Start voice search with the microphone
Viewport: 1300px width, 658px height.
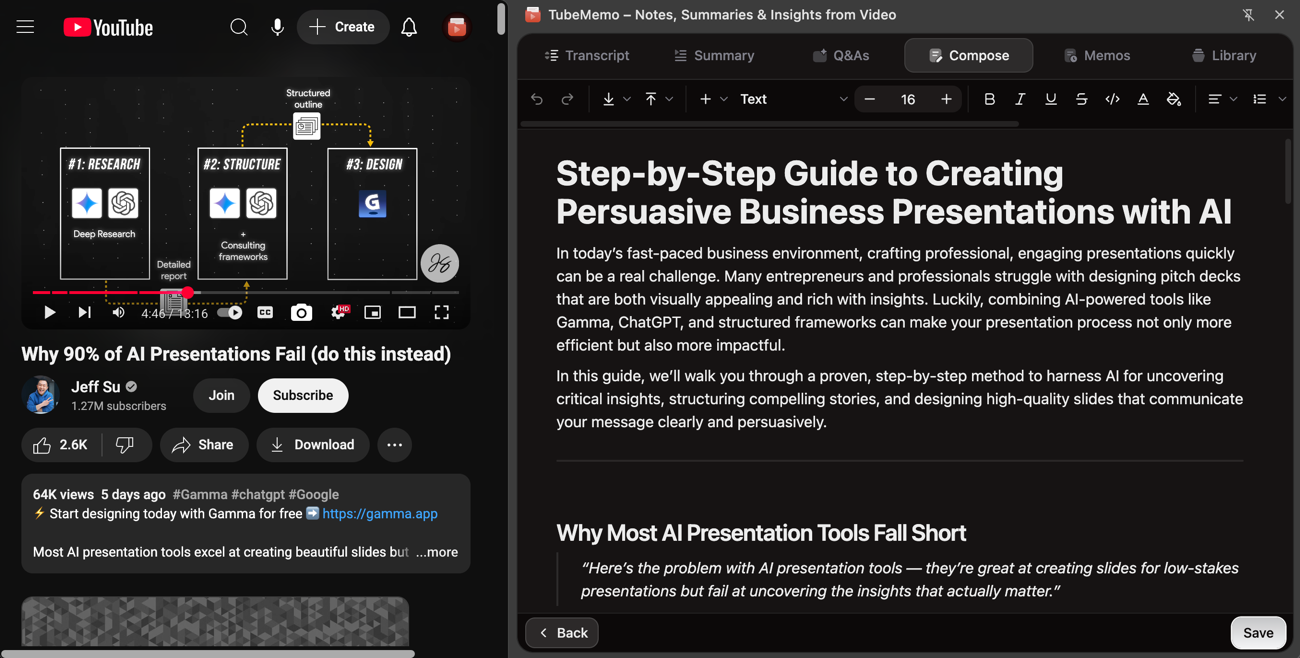tap(277, 27)
